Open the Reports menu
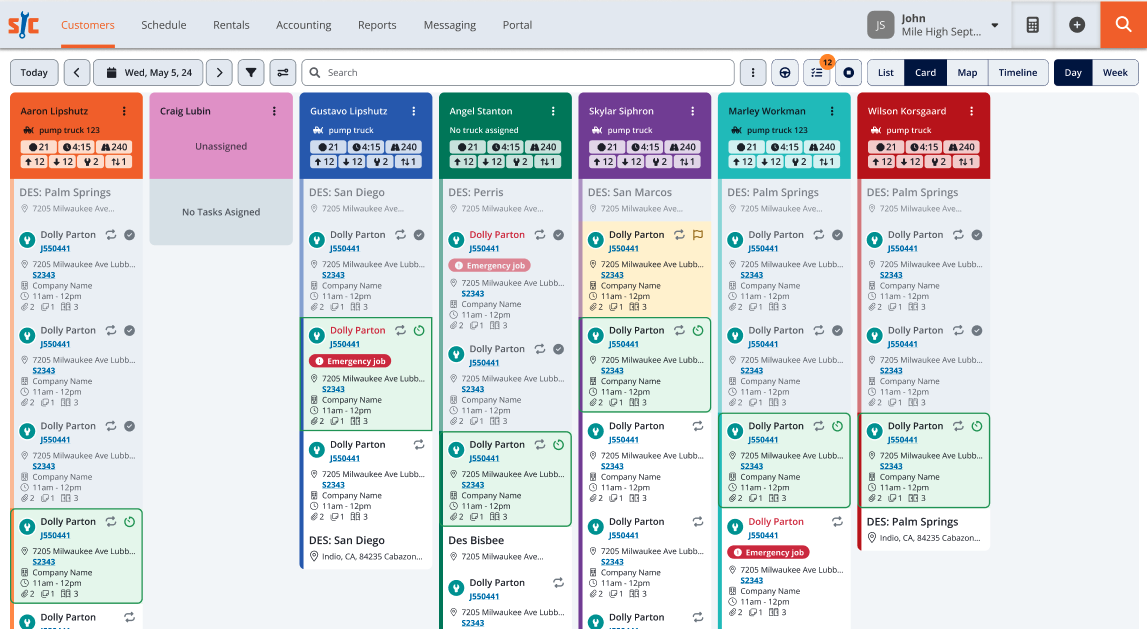Image resolution: width=1147 pixels, height=629 pixels. [377, 25]
